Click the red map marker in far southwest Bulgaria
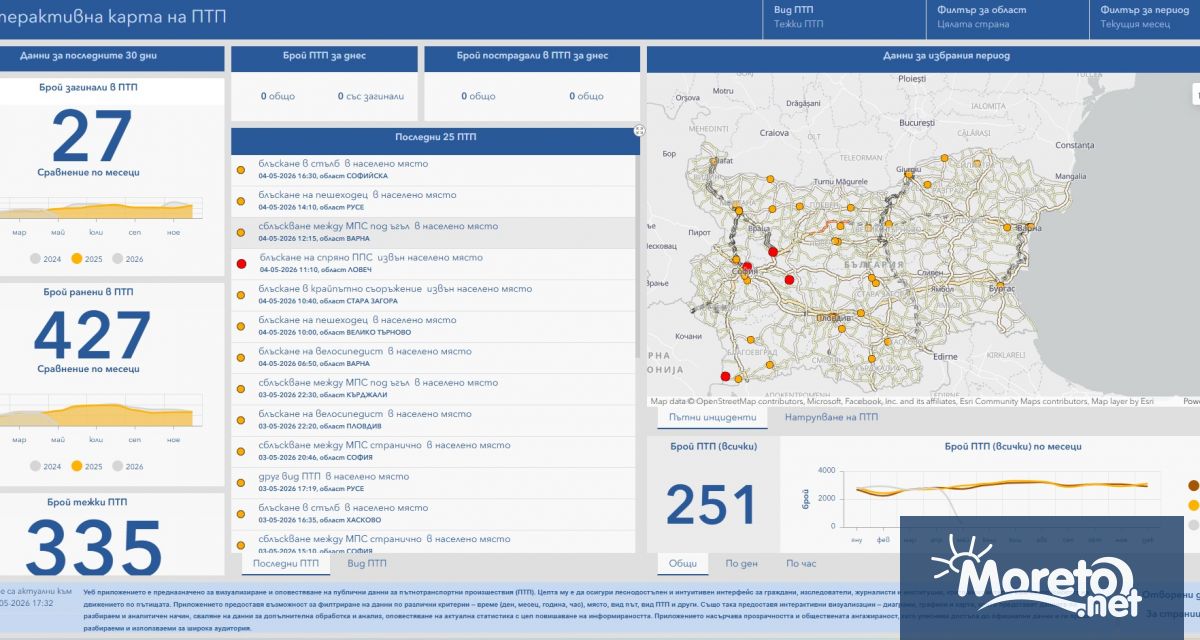Image resolution: width=1200 pixels, height=640 pixels. click(725, 376)
